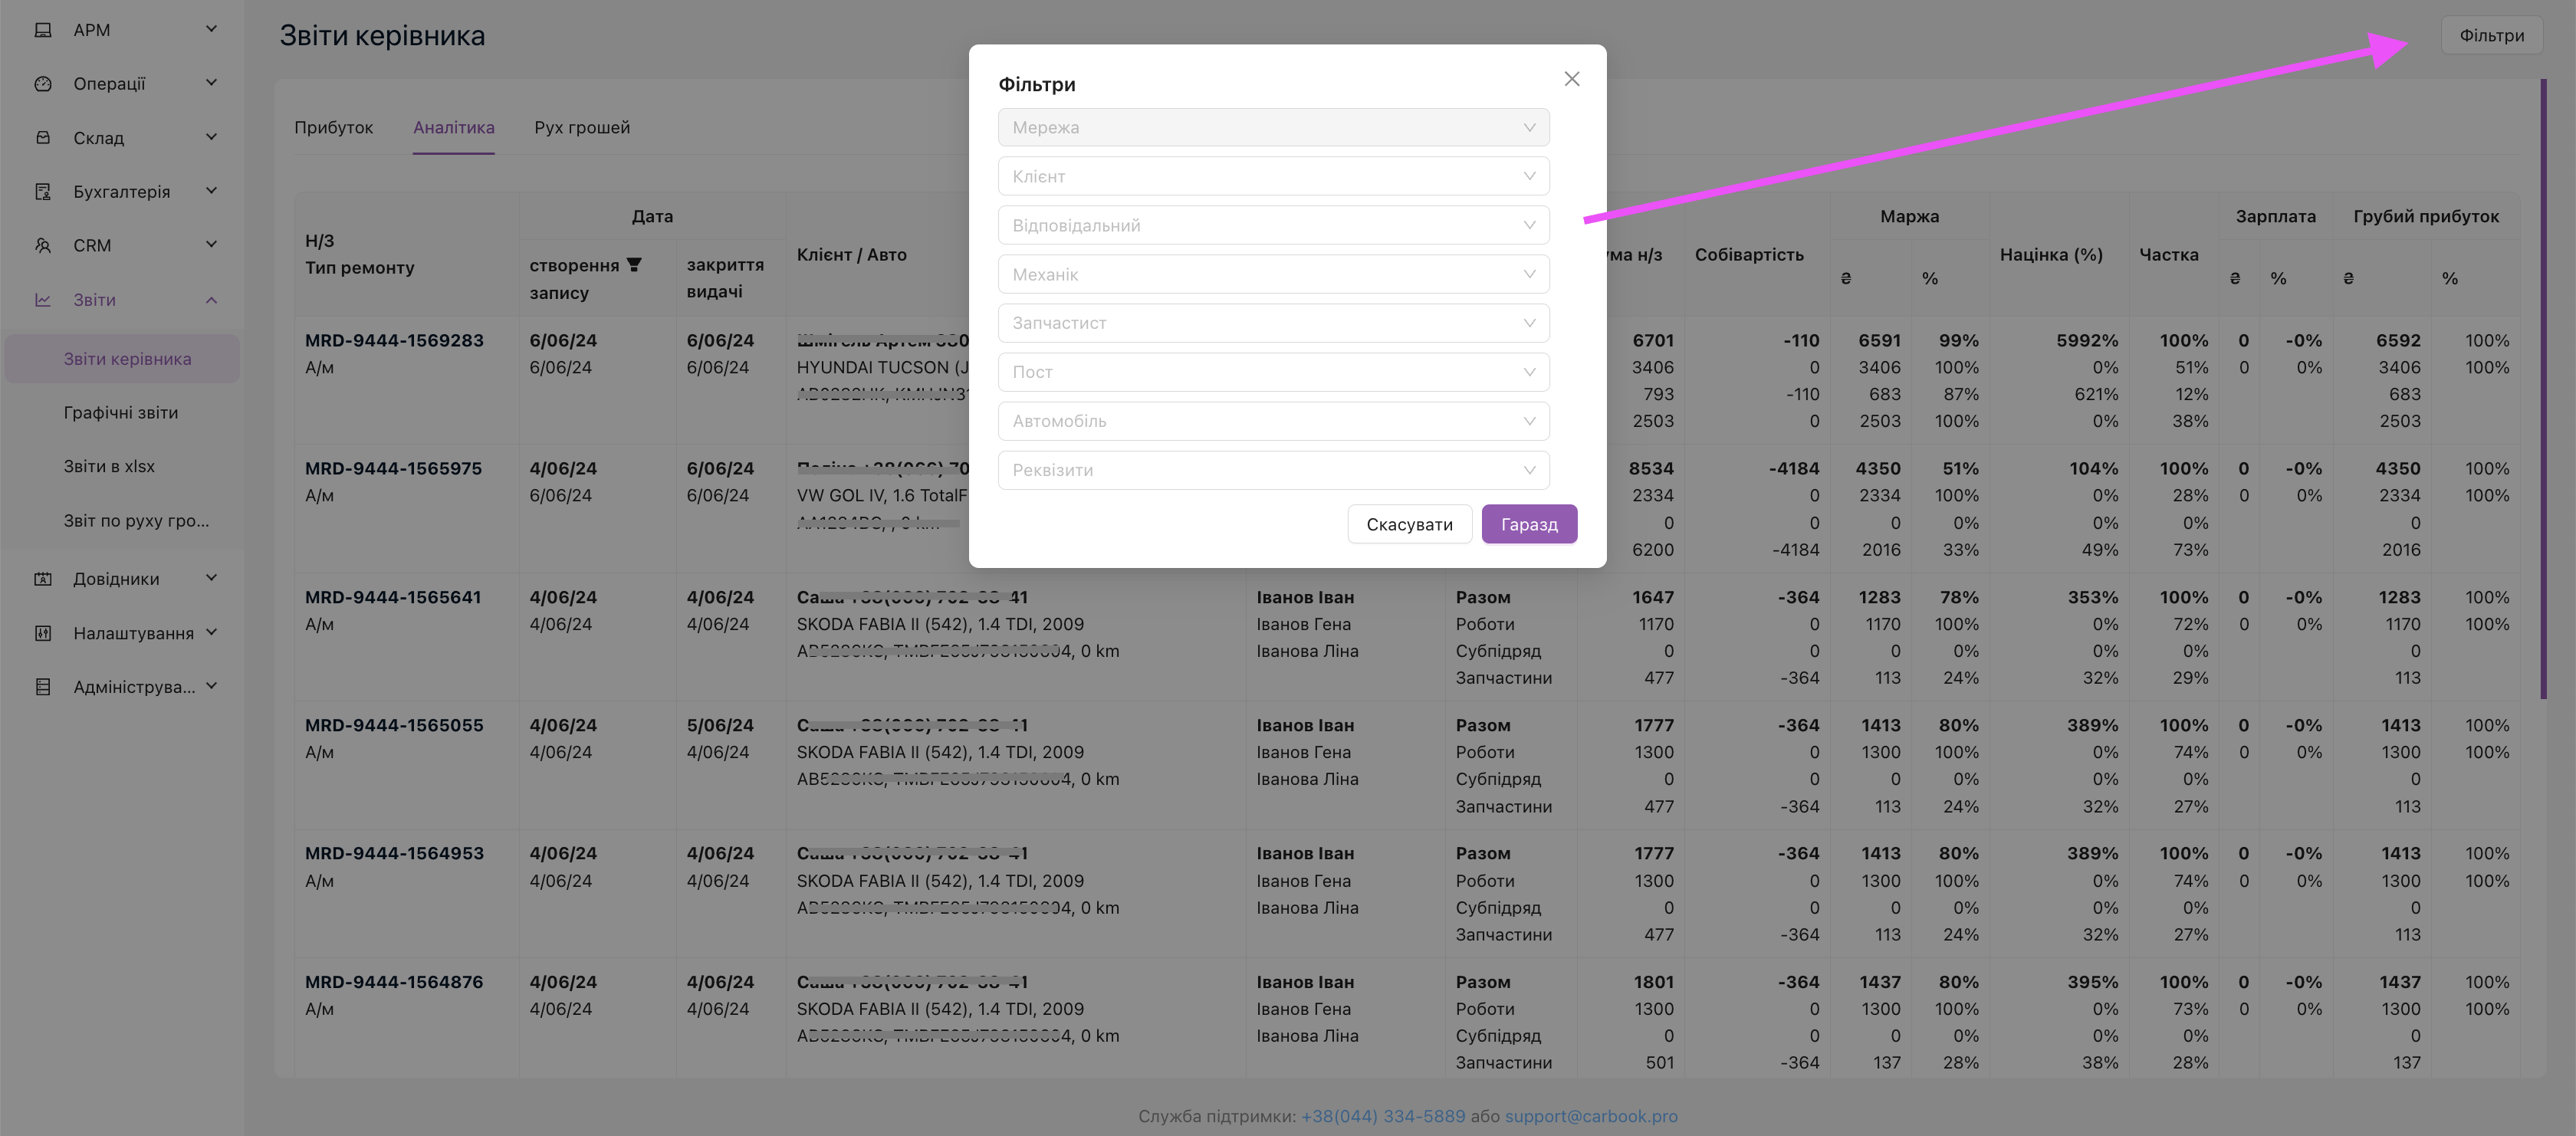2576x1136 pixels.
Task: Collapse the Звіти menu section
Action: 211,300
